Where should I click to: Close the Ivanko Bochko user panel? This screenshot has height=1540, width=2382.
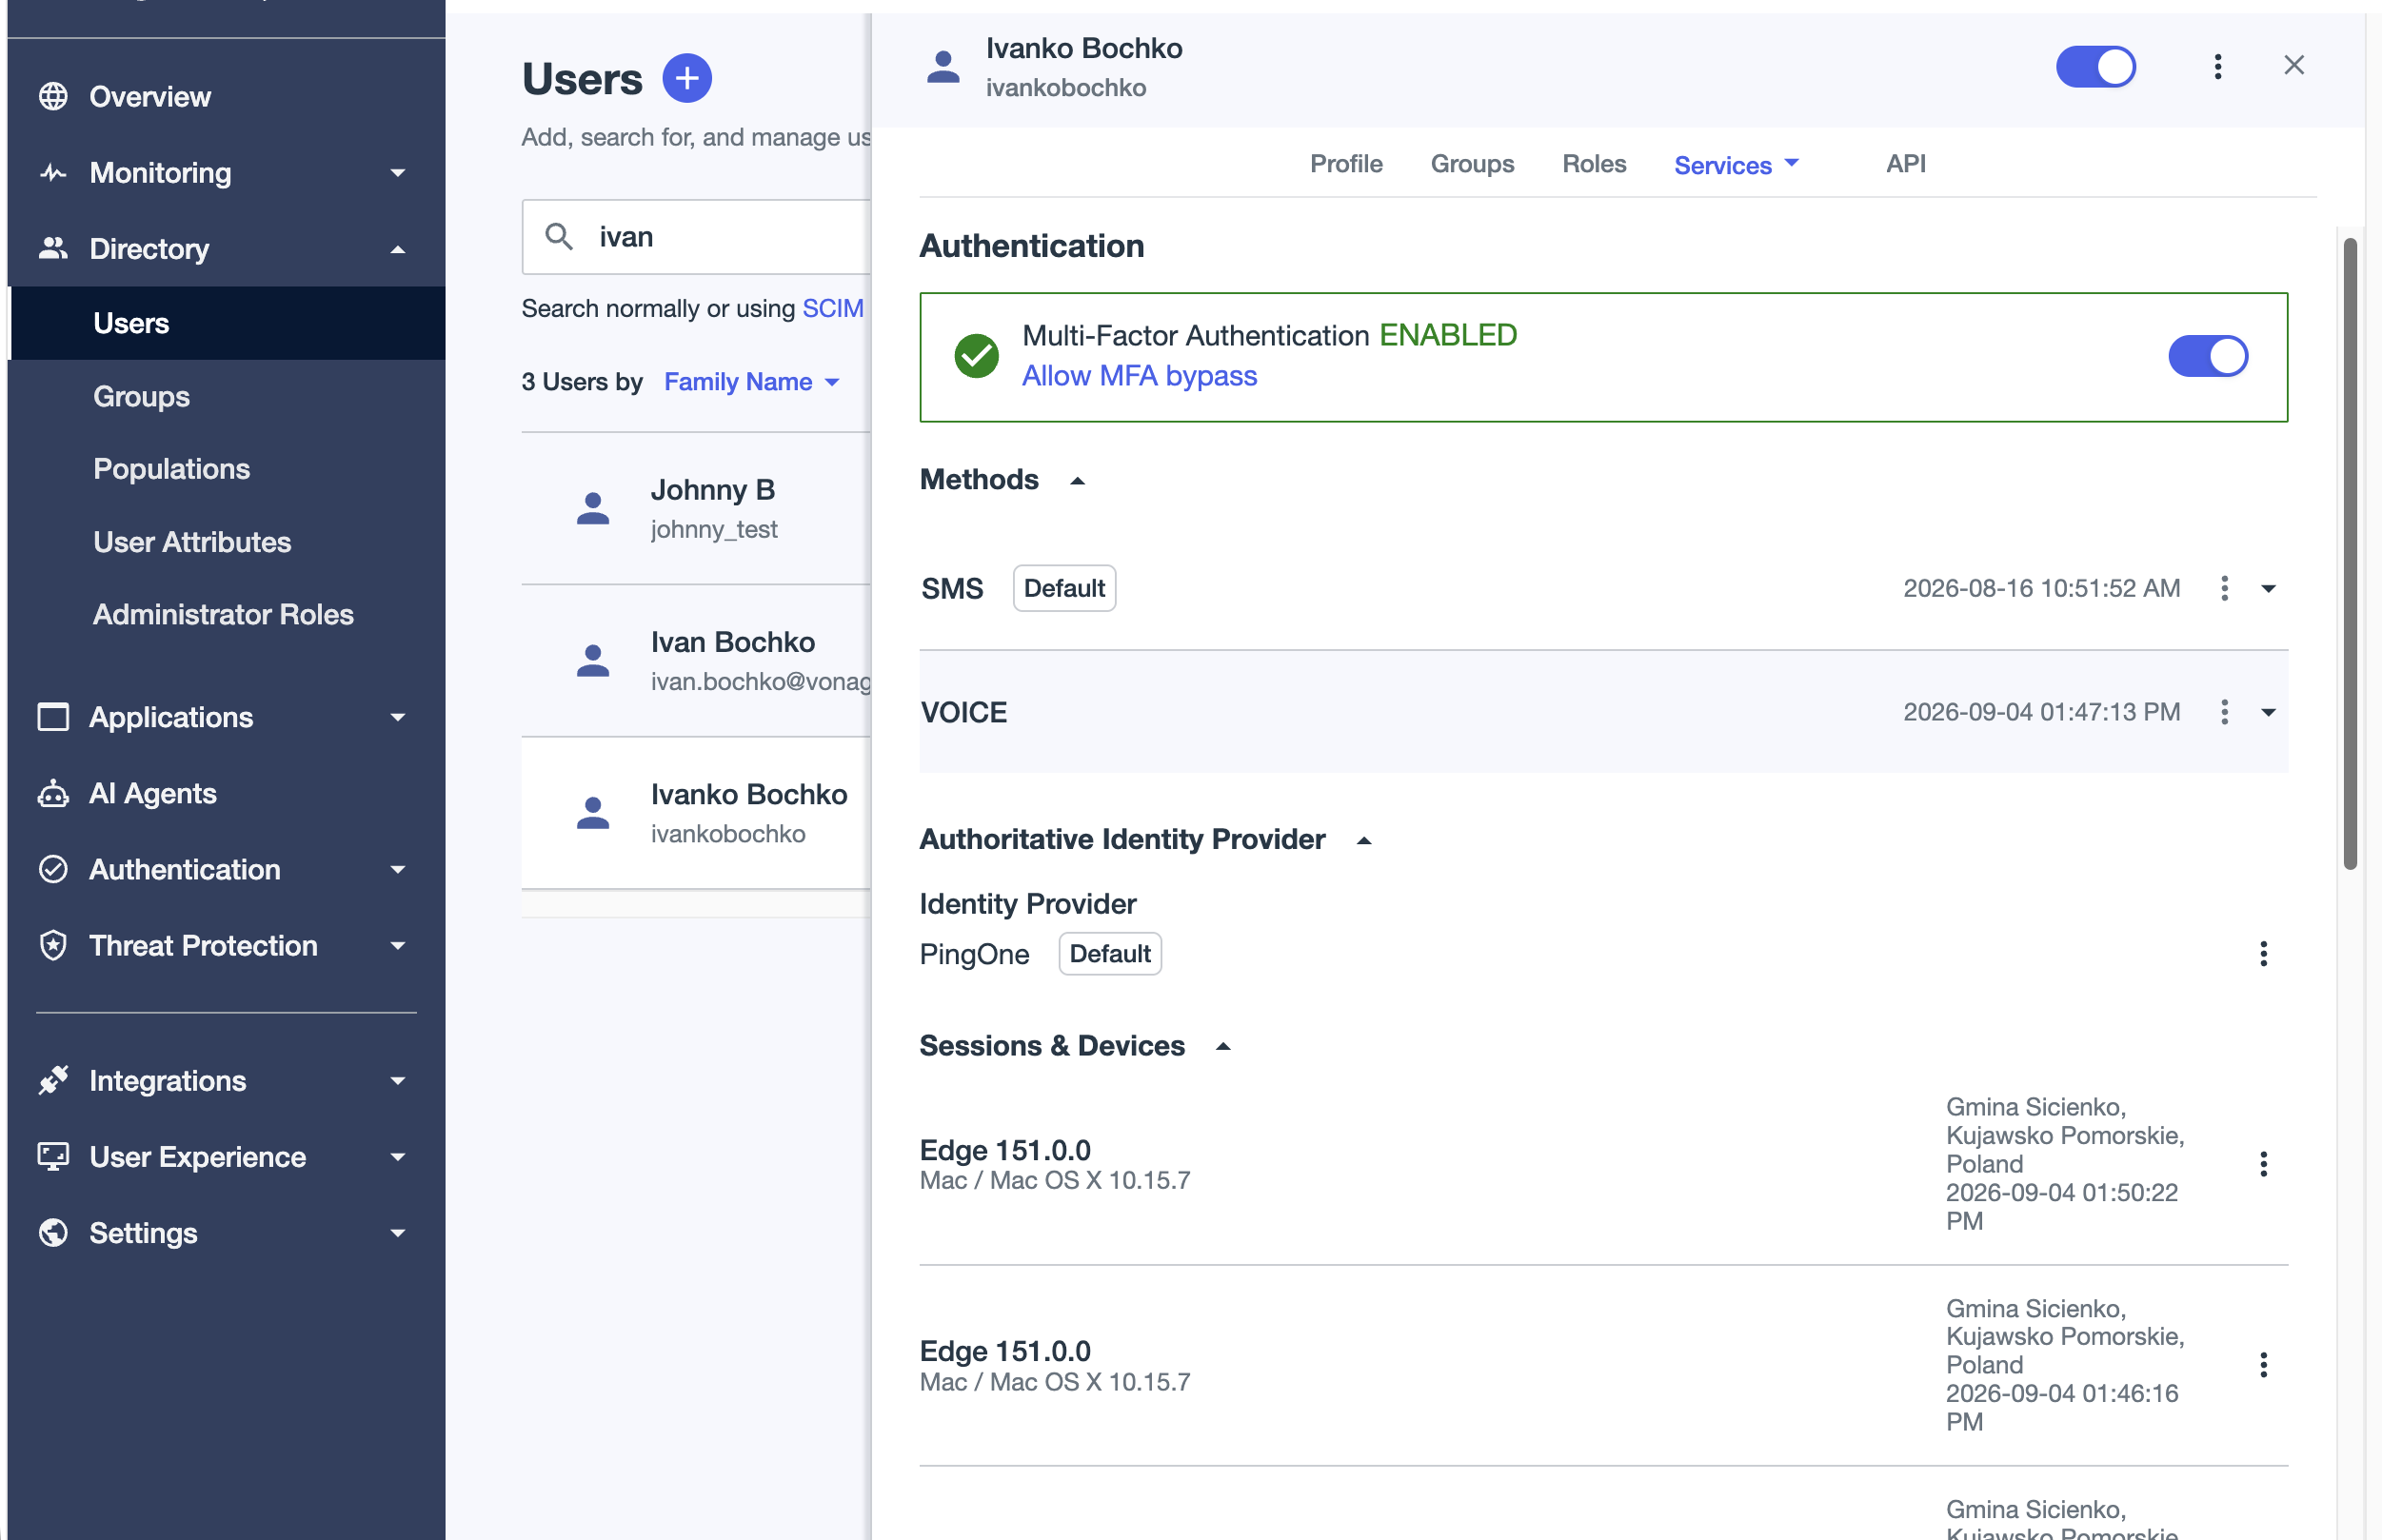tap(2294, 66)
